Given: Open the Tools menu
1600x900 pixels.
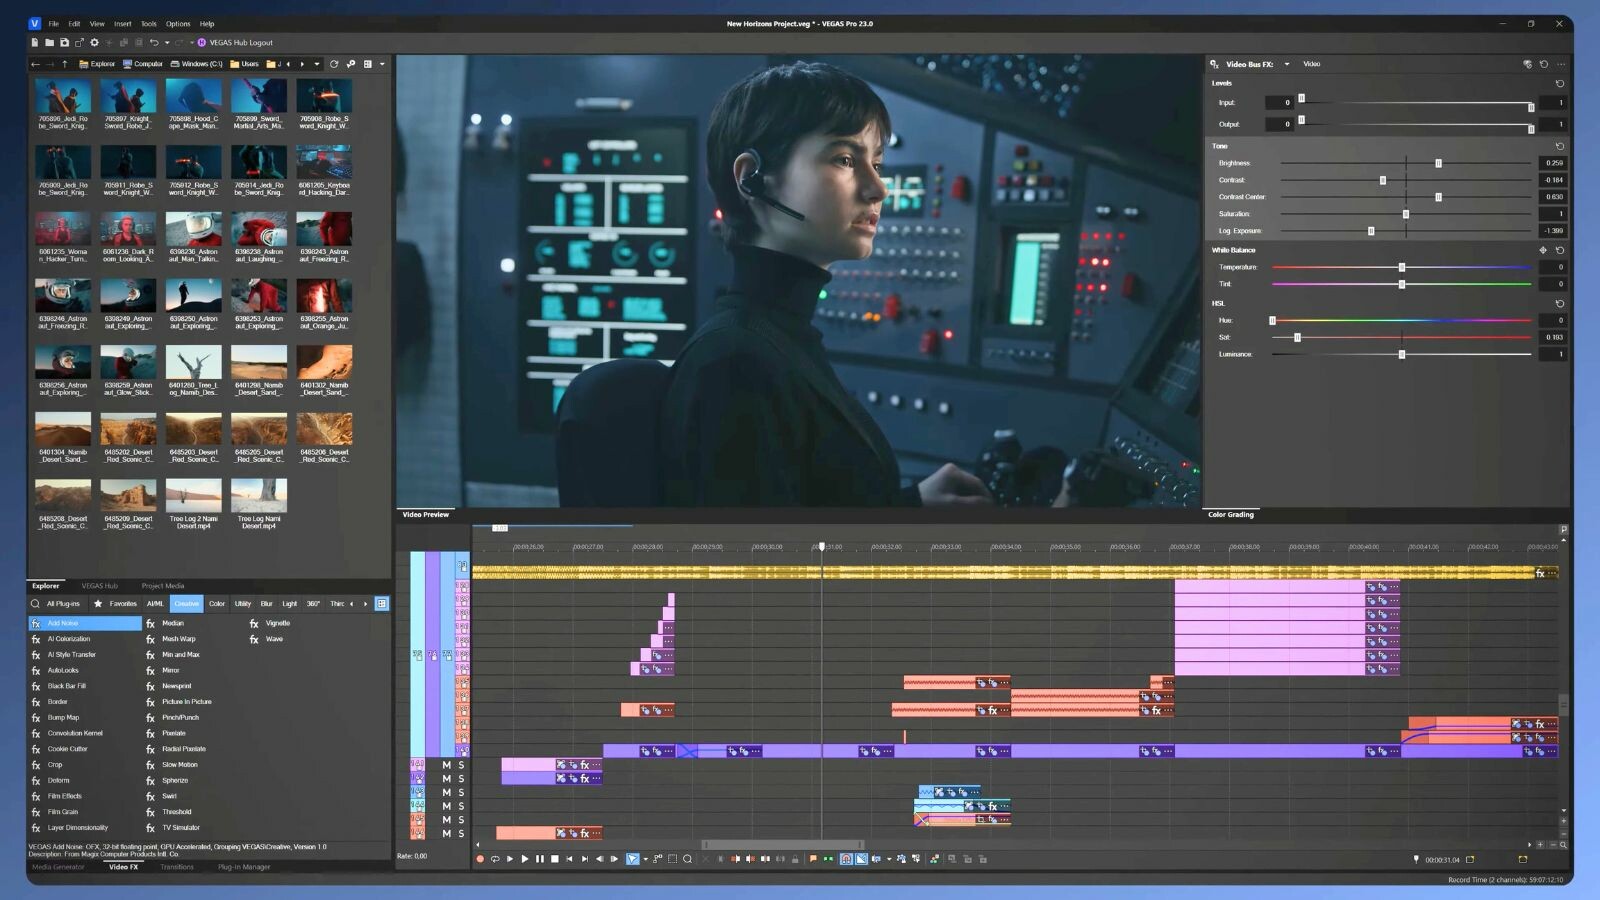Looking at the screenshot, I should tap(148, 23).
